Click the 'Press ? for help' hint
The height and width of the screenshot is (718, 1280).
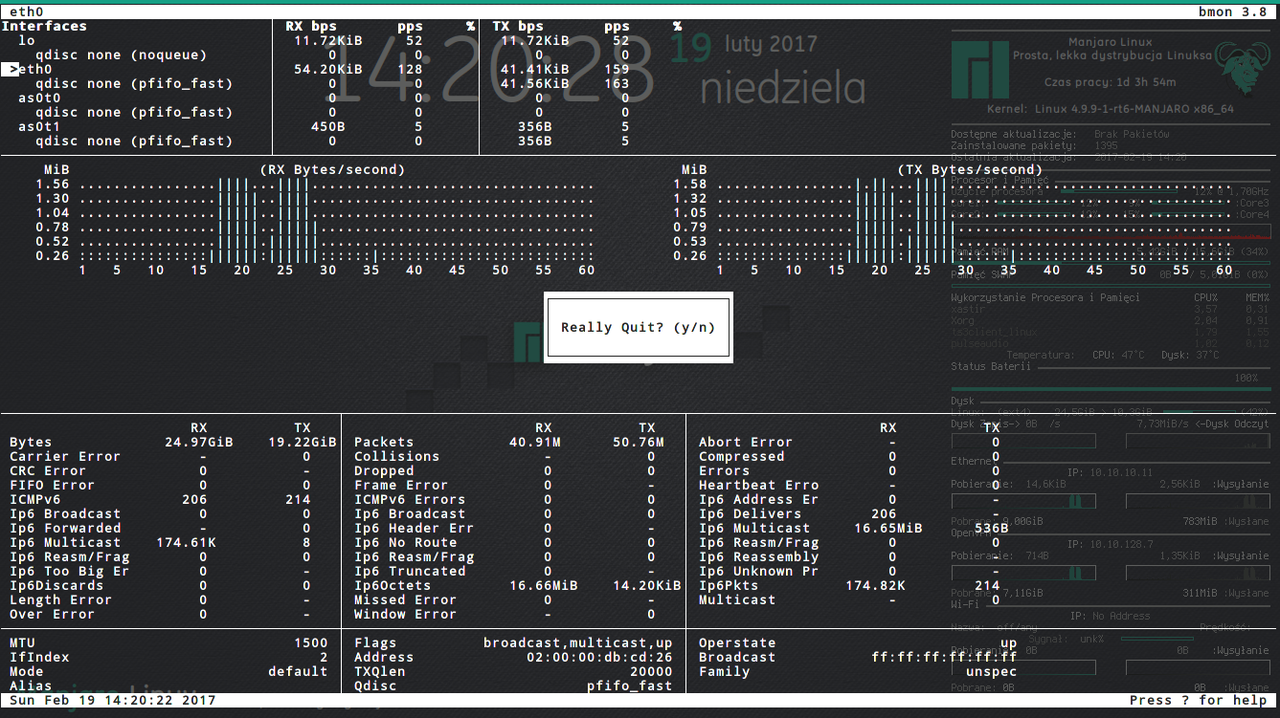point(1198,700)
